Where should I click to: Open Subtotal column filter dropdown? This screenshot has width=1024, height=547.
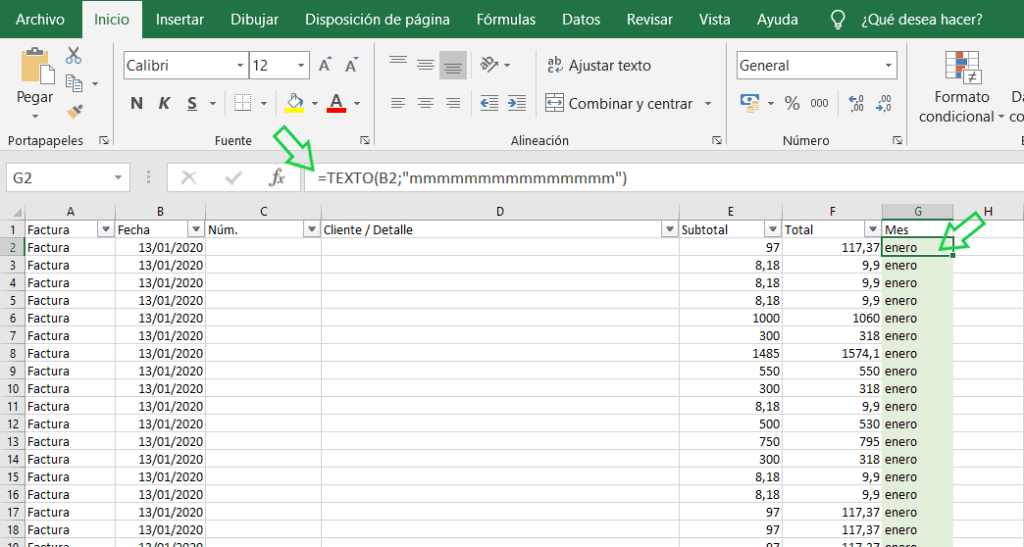point(773,230)
